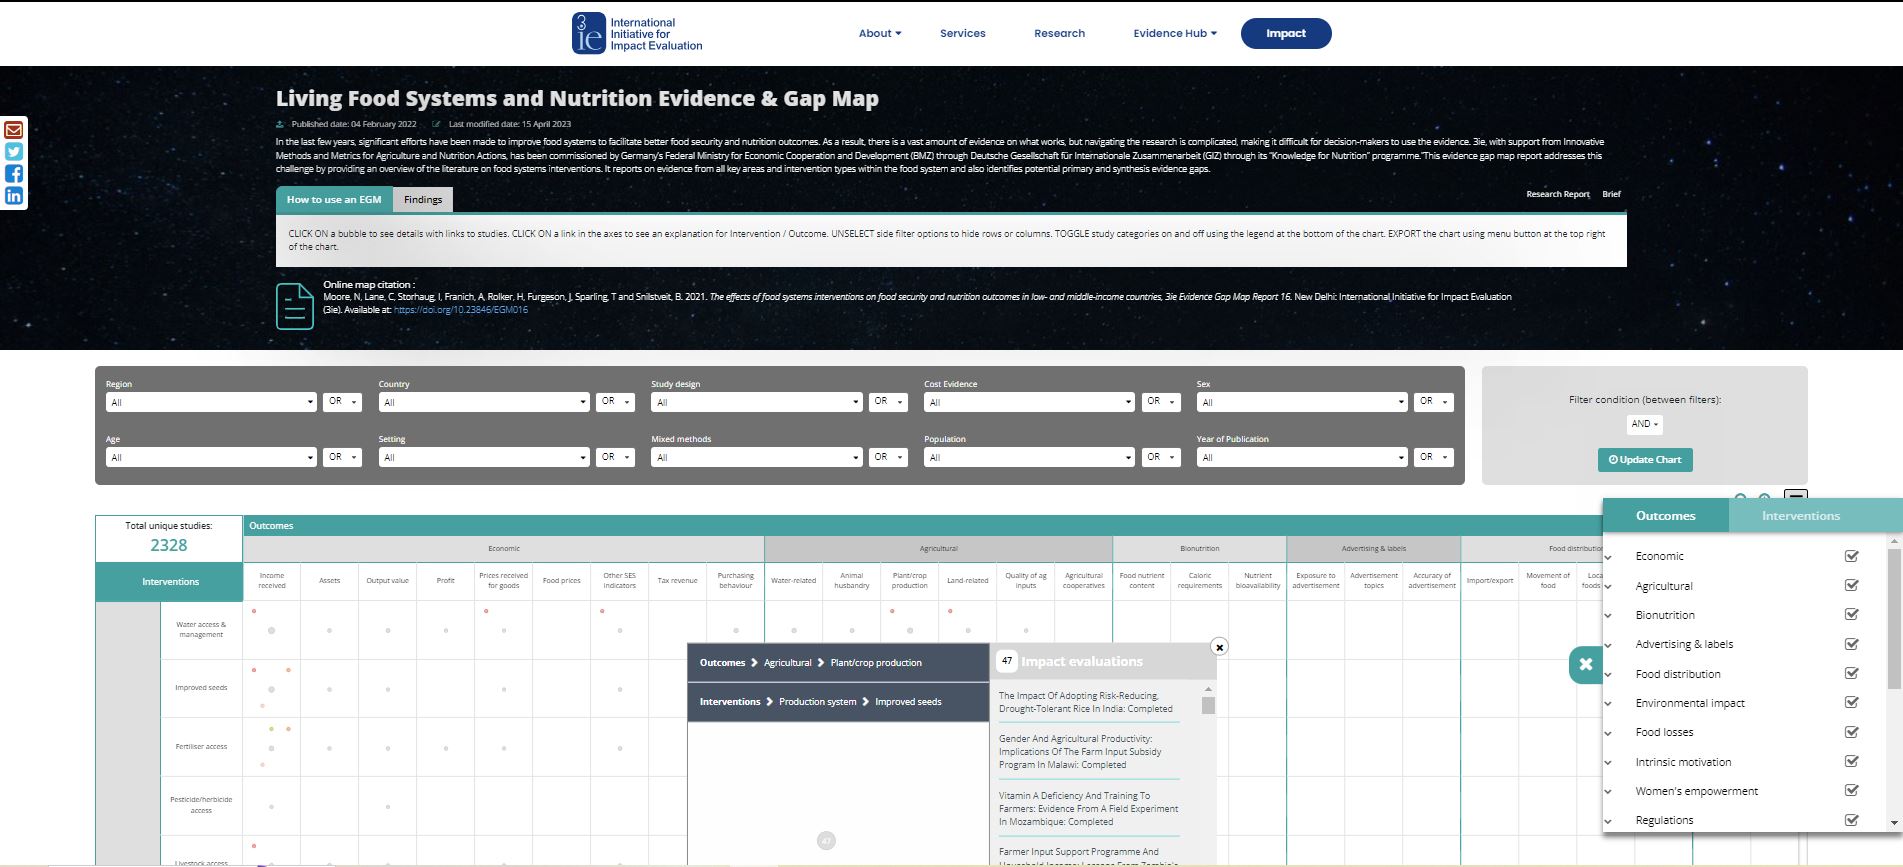Open the Sex filter dropdown
The width and height of the screenshot is (1903, 867).
click(1302, 402)
